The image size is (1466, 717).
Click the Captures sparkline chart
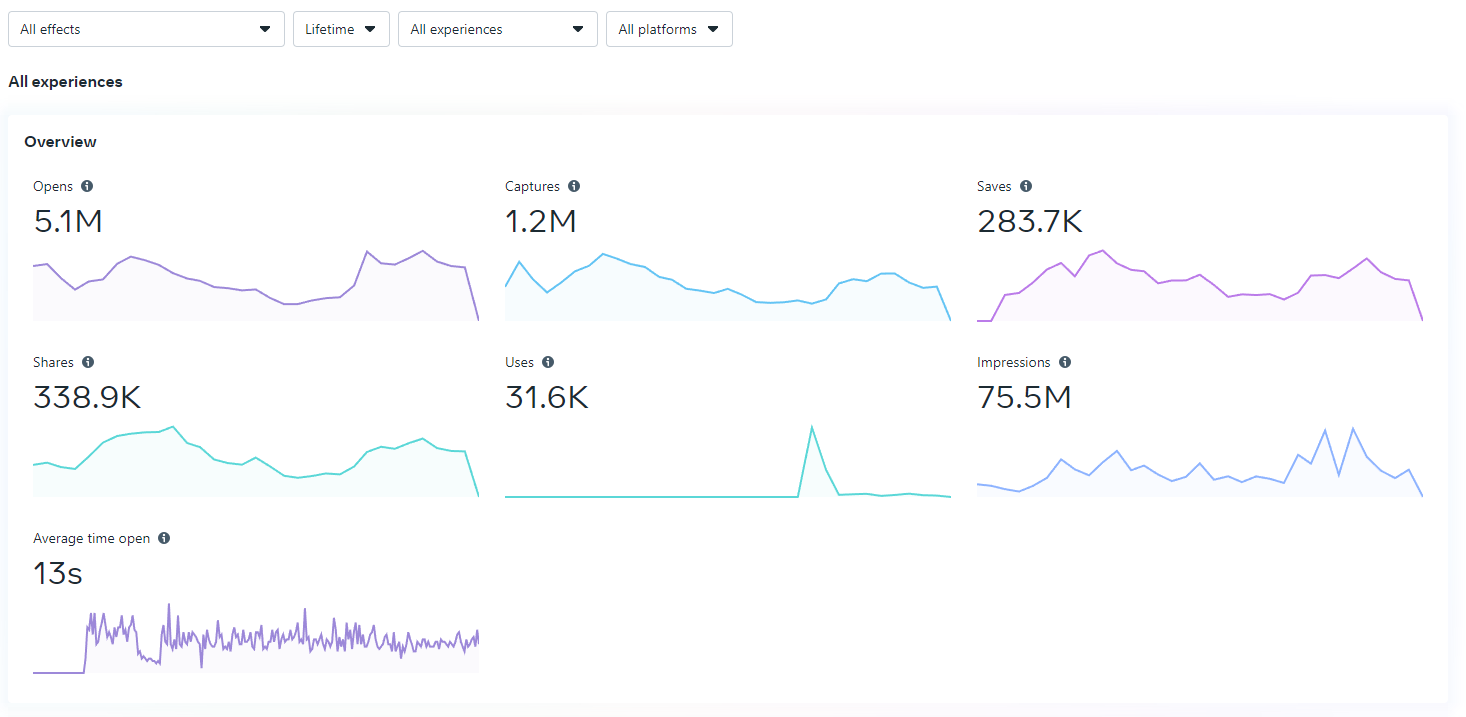728,287
